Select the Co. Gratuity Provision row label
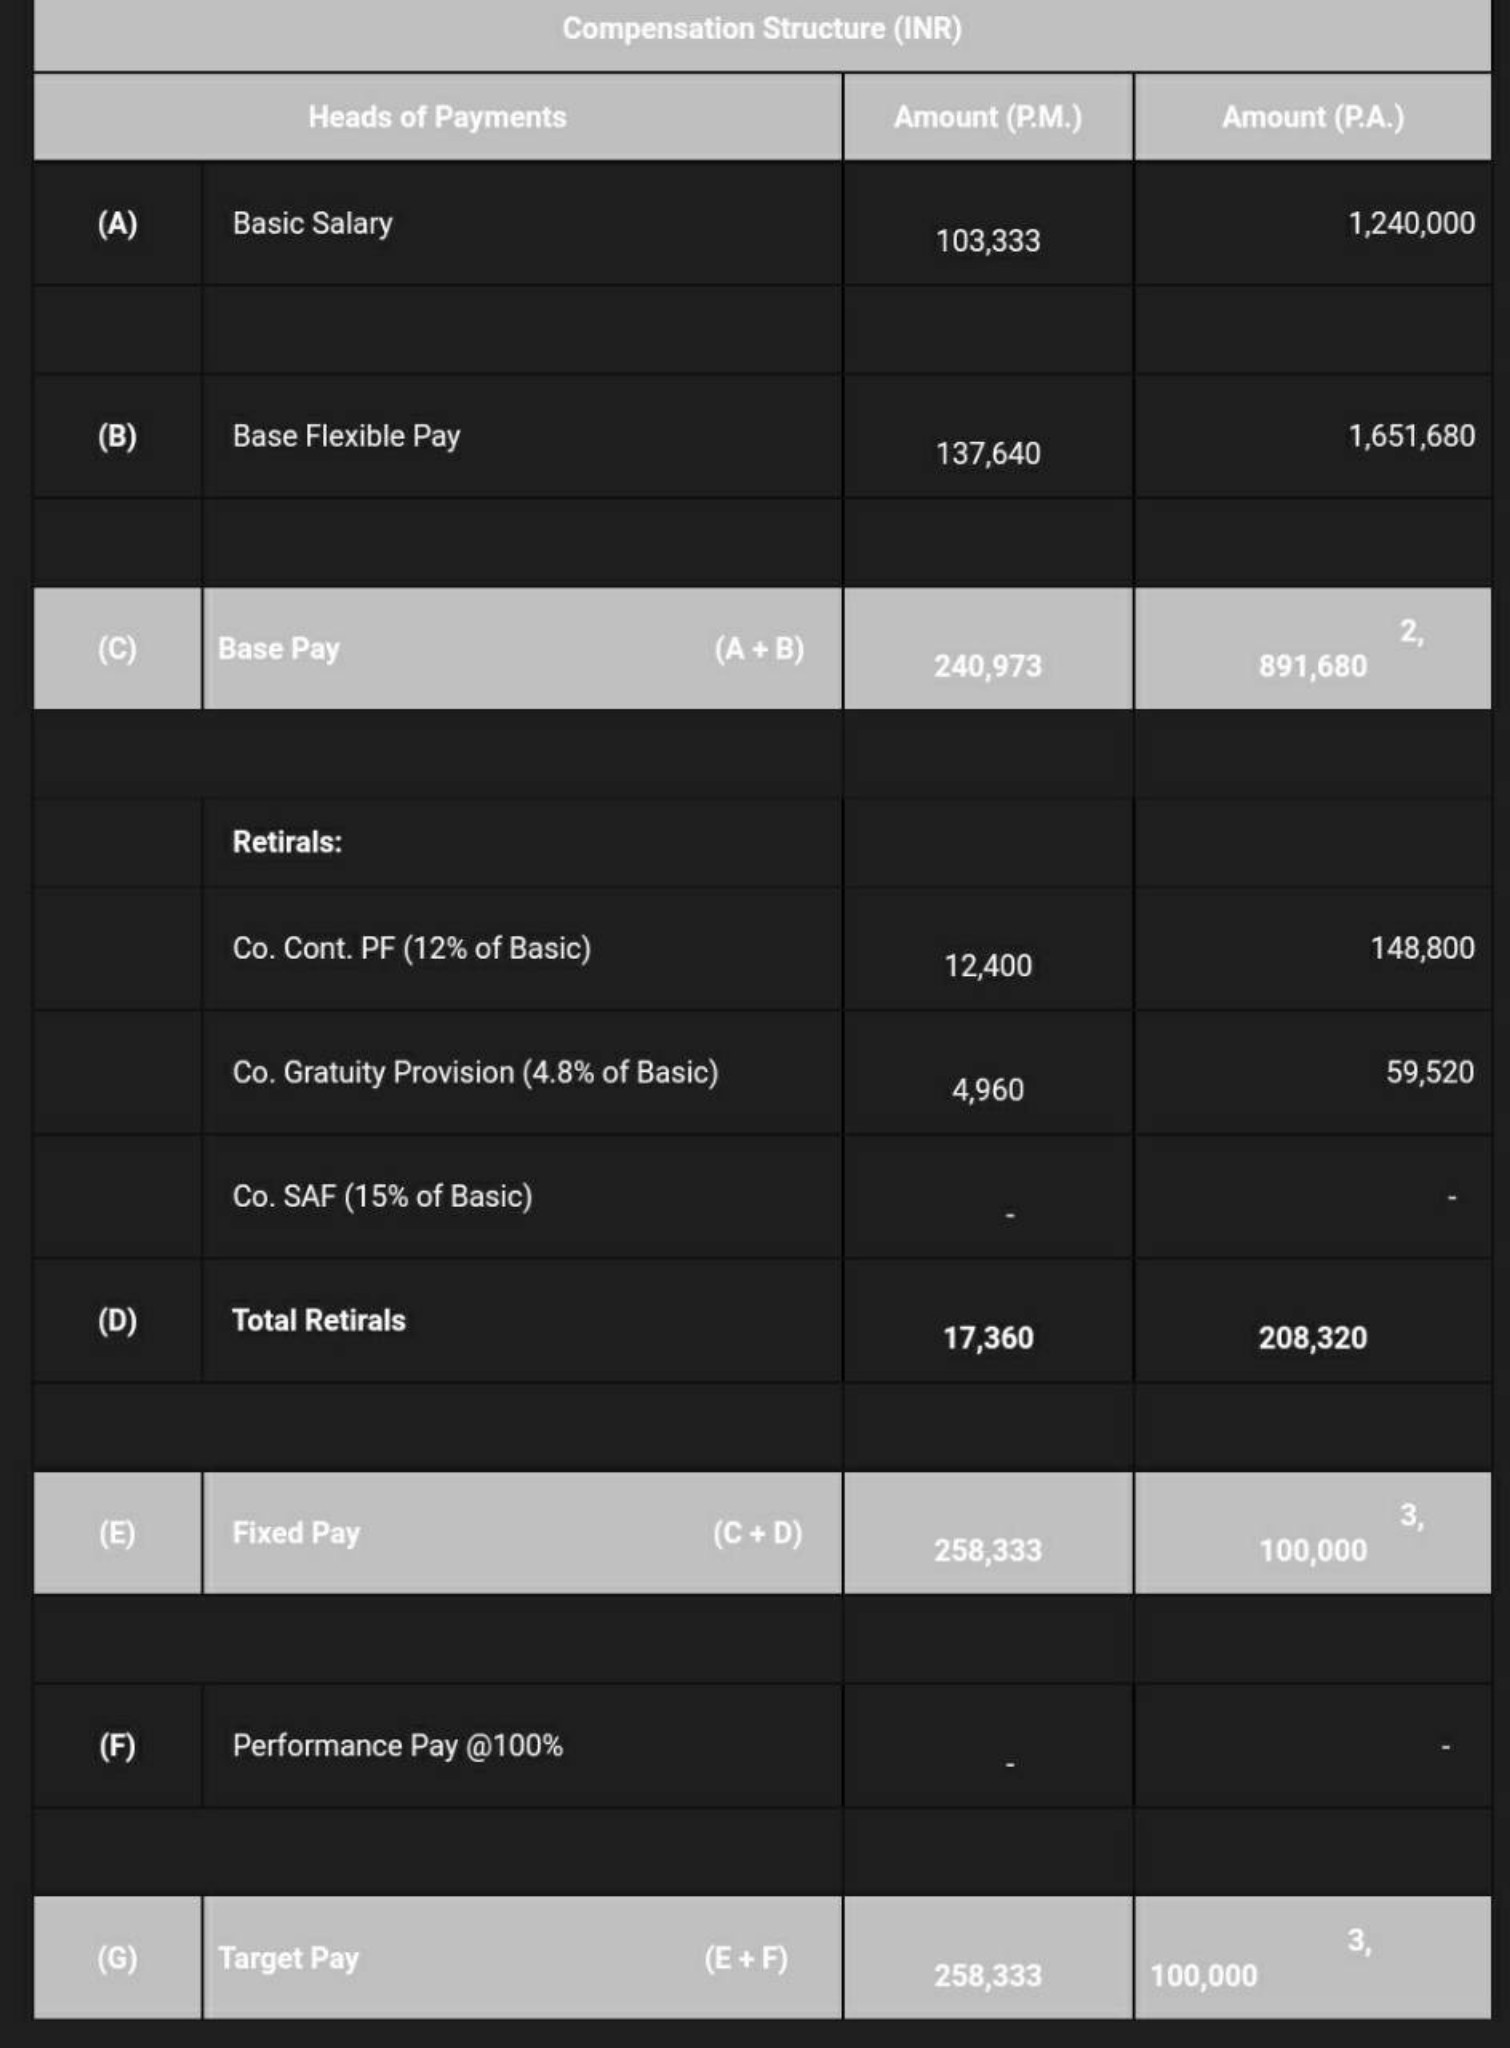This screenshot has height=2048, width=1510. (475, 1072)
